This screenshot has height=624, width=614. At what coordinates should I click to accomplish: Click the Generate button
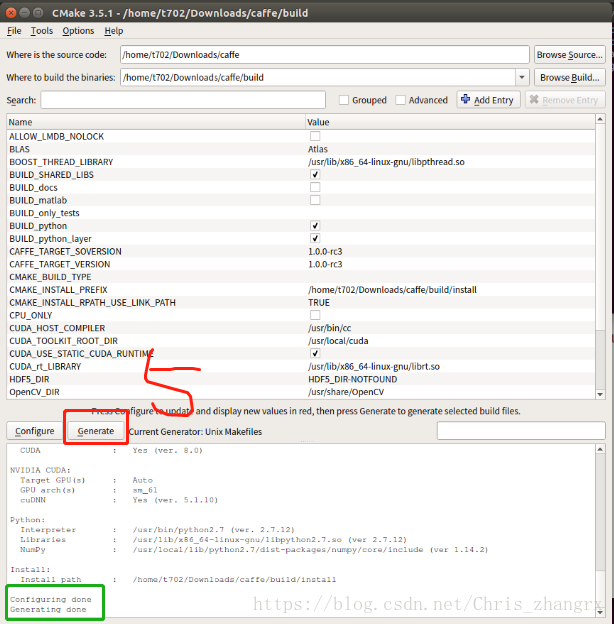96,431
